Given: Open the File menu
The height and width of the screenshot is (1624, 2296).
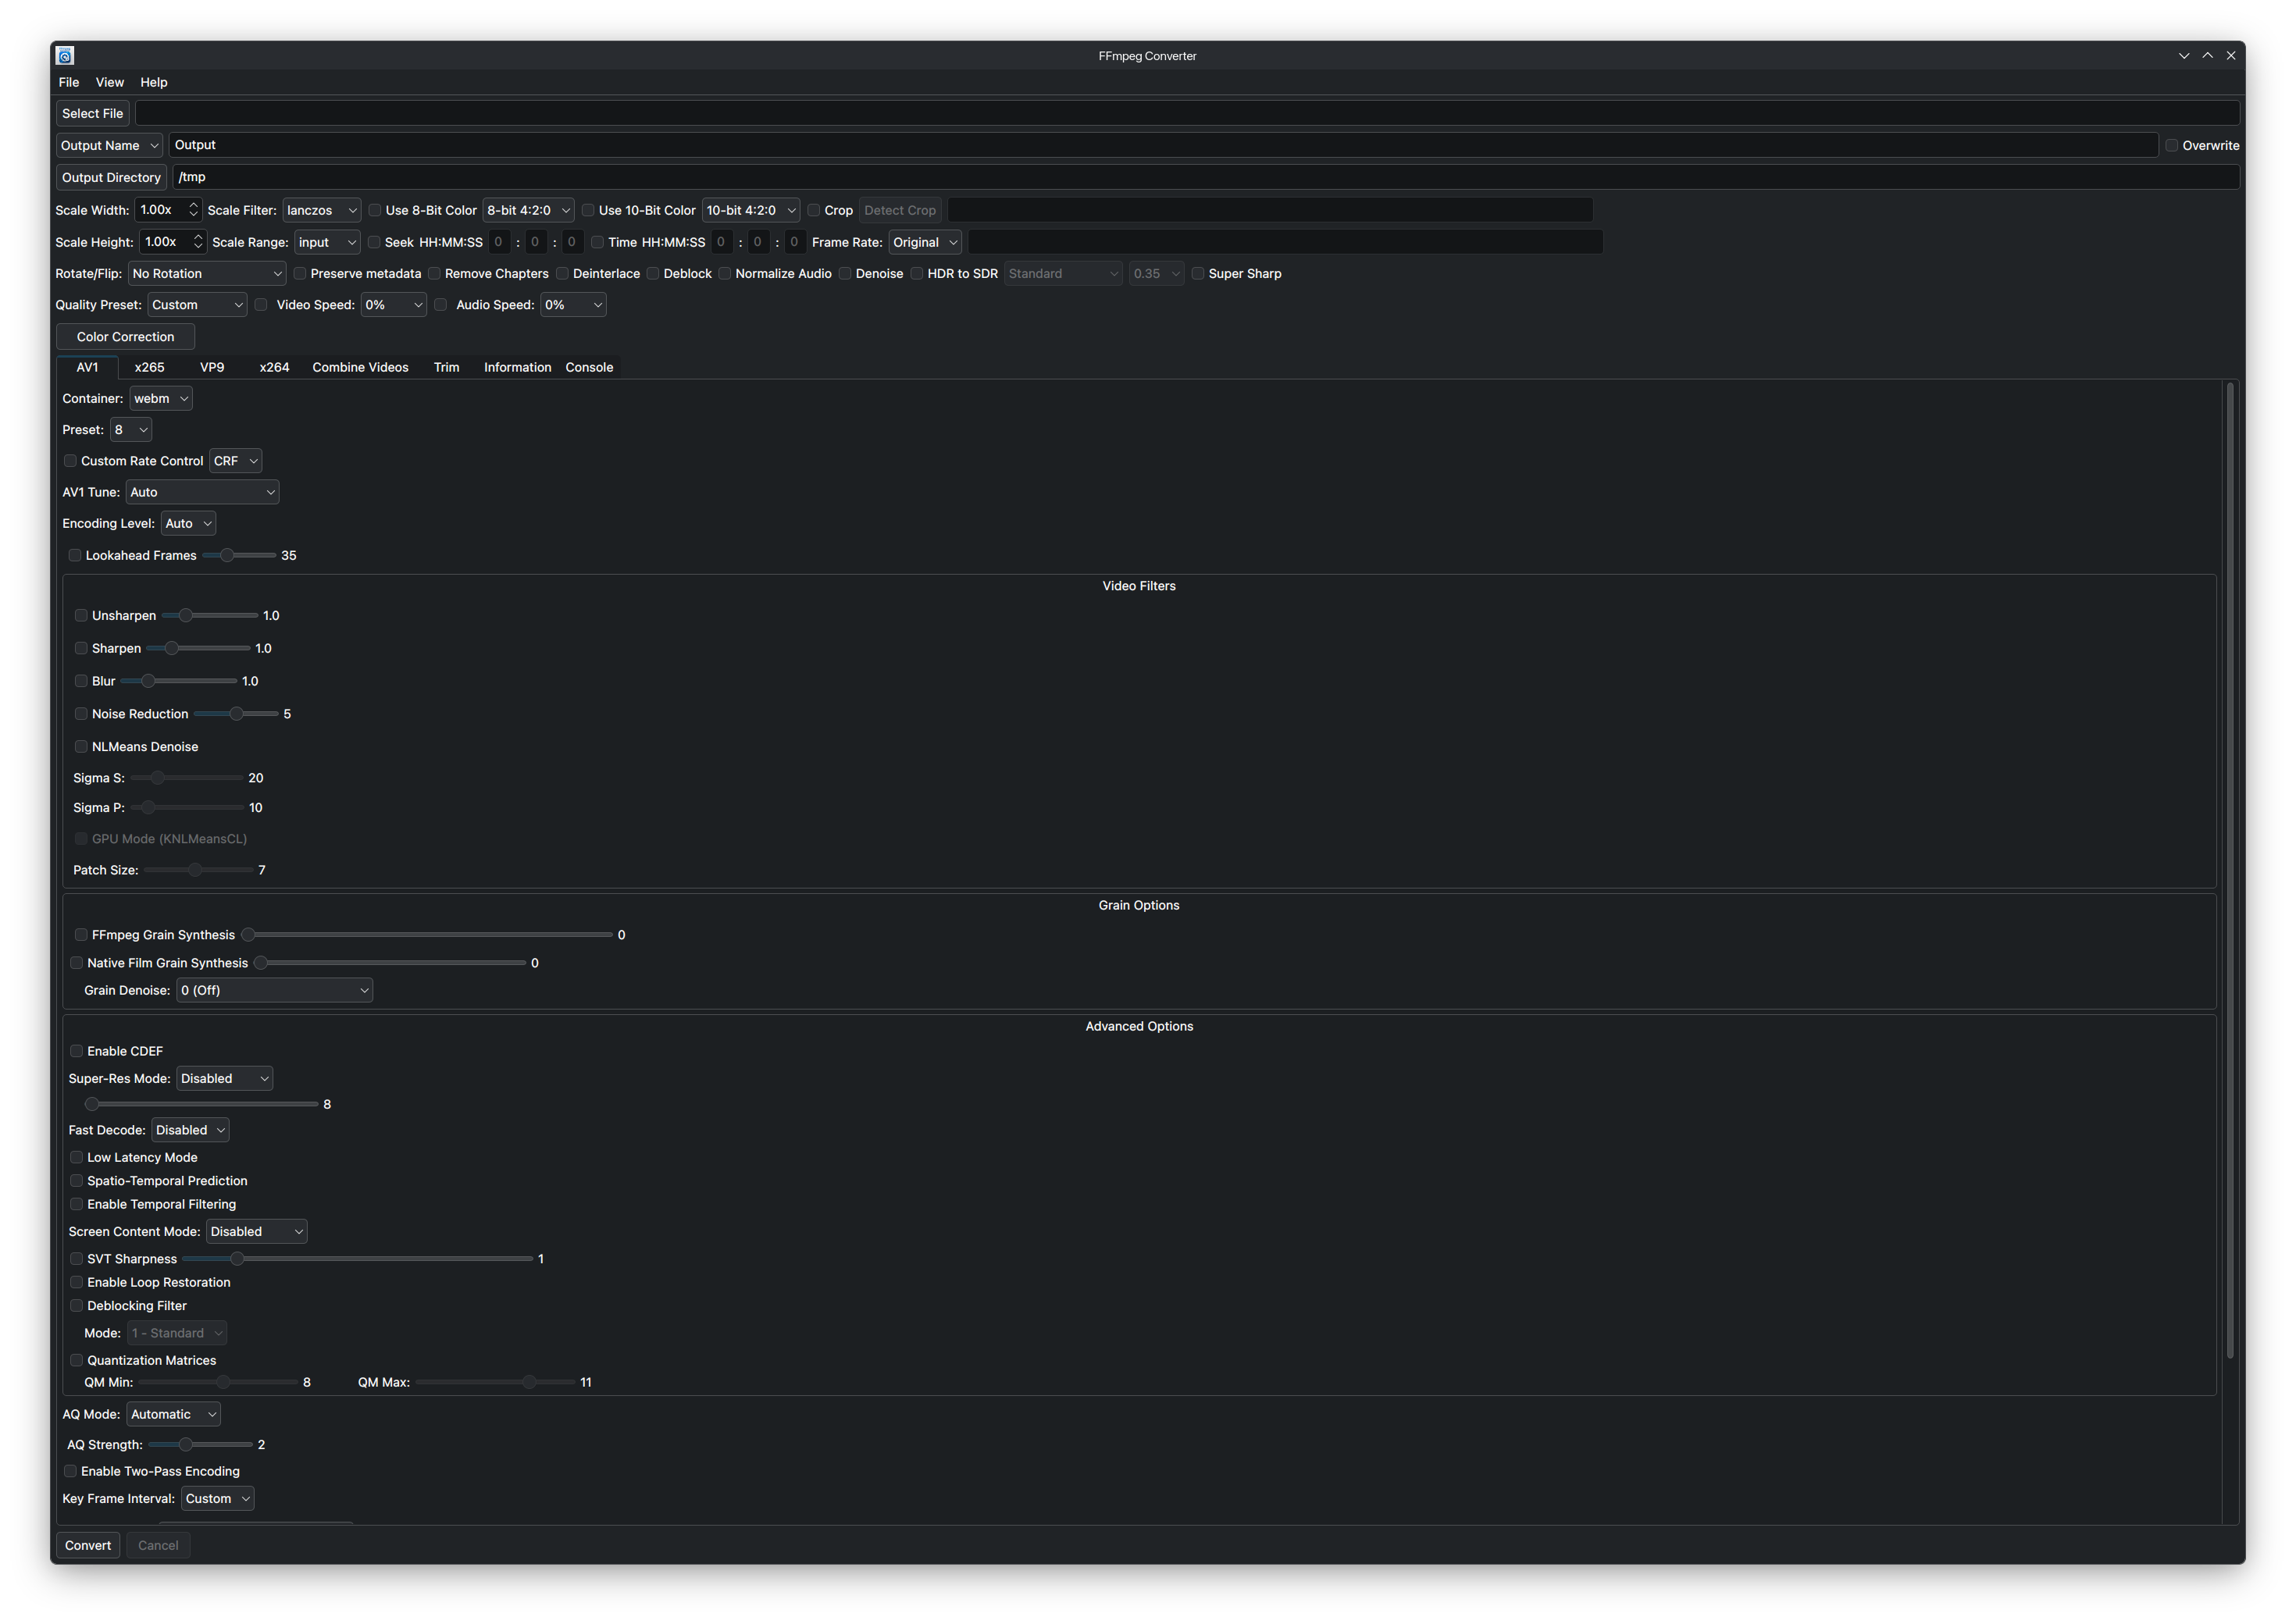Looking at the screenshot, I should pos(69,82).
